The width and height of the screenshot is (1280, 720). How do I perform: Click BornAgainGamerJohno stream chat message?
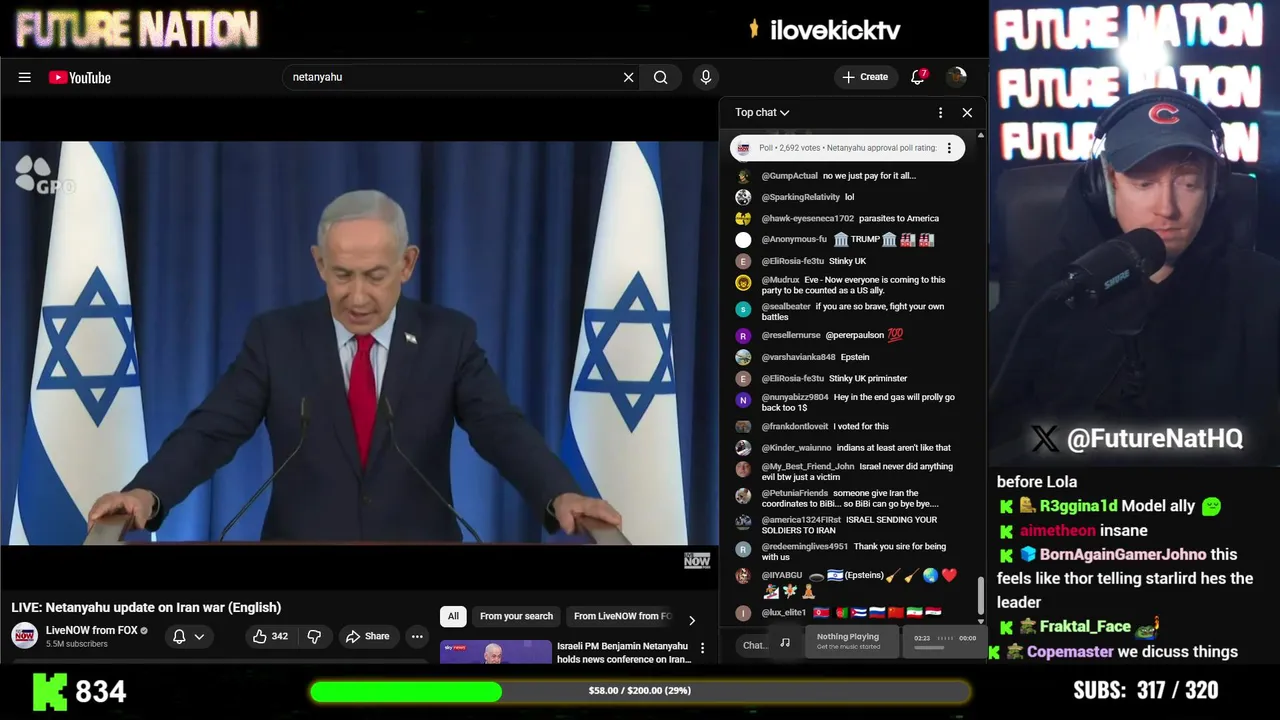point(1126,578)
